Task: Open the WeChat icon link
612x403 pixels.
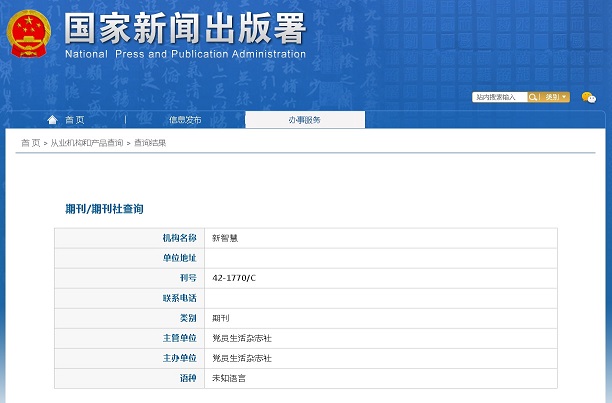Action: point(588,97)
